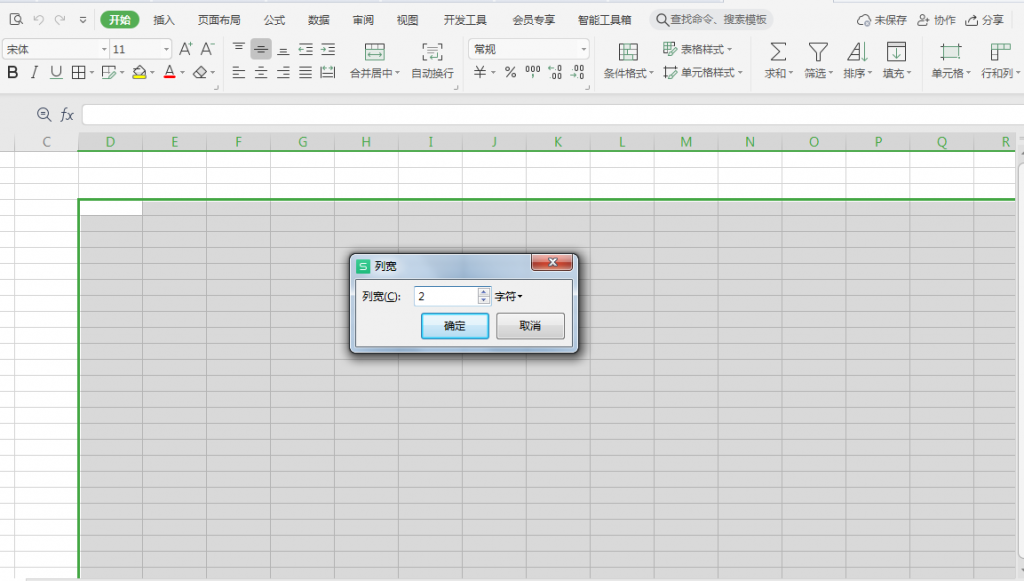Click the command search box

[x=711, y=20]
